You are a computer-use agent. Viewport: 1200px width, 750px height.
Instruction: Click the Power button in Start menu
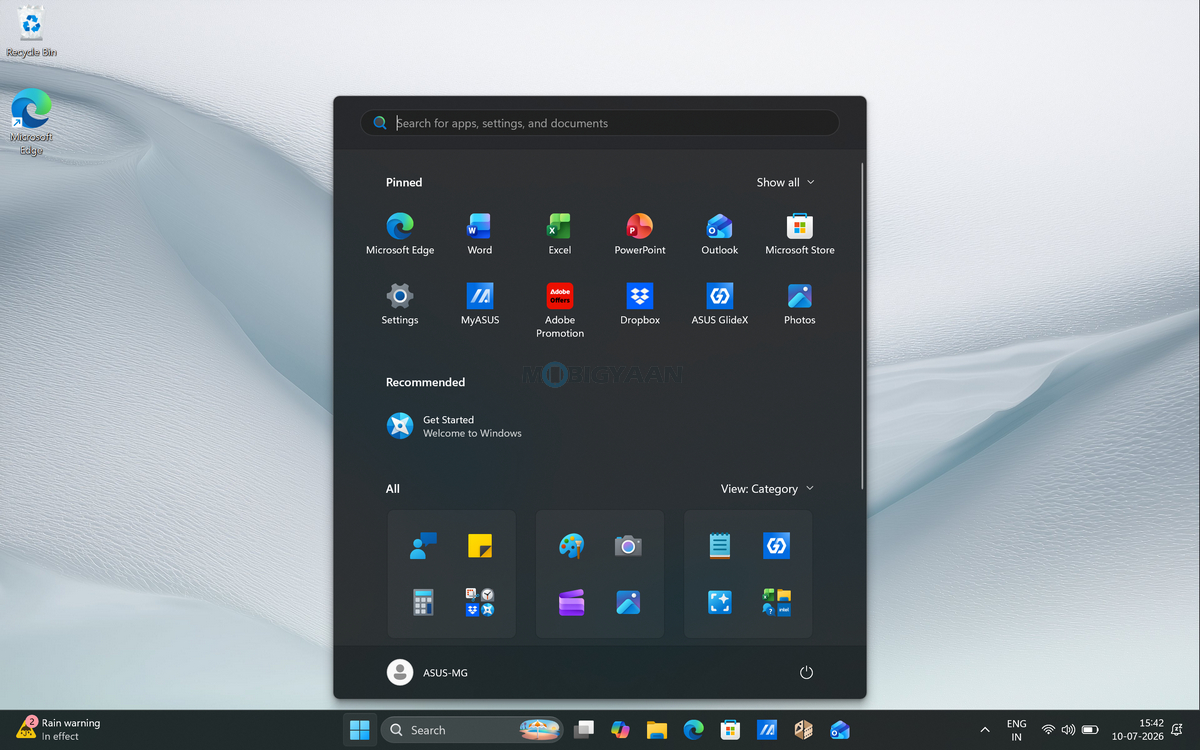click(806, 673)
